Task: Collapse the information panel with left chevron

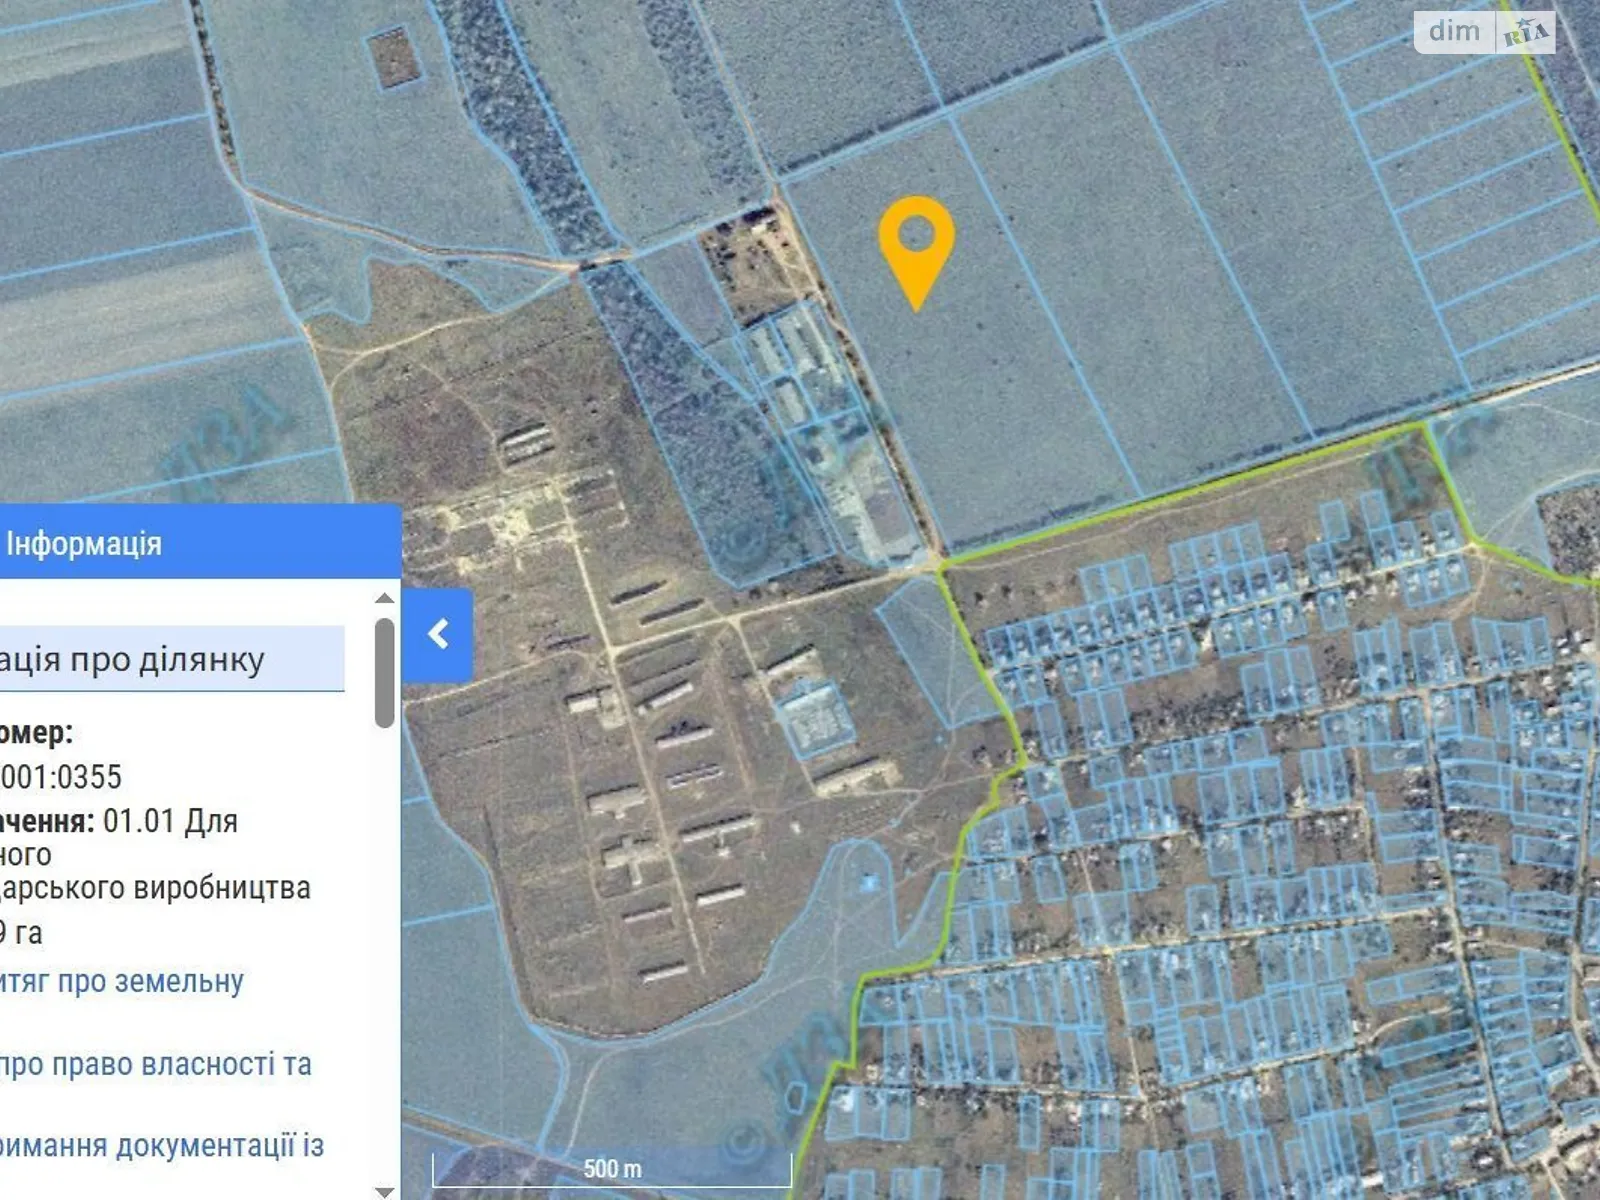Action: click(x=438, y=634)
